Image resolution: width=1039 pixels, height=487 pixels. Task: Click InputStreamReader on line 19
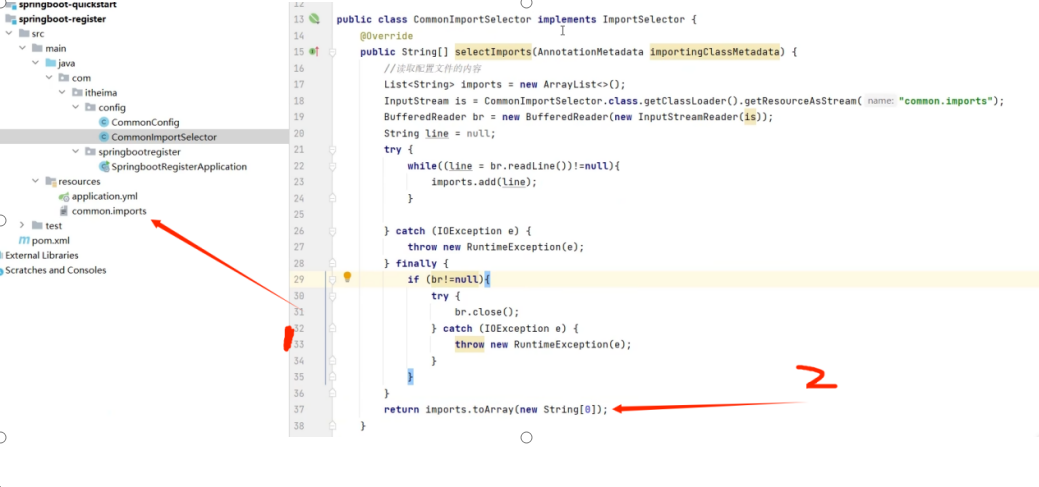688,117
